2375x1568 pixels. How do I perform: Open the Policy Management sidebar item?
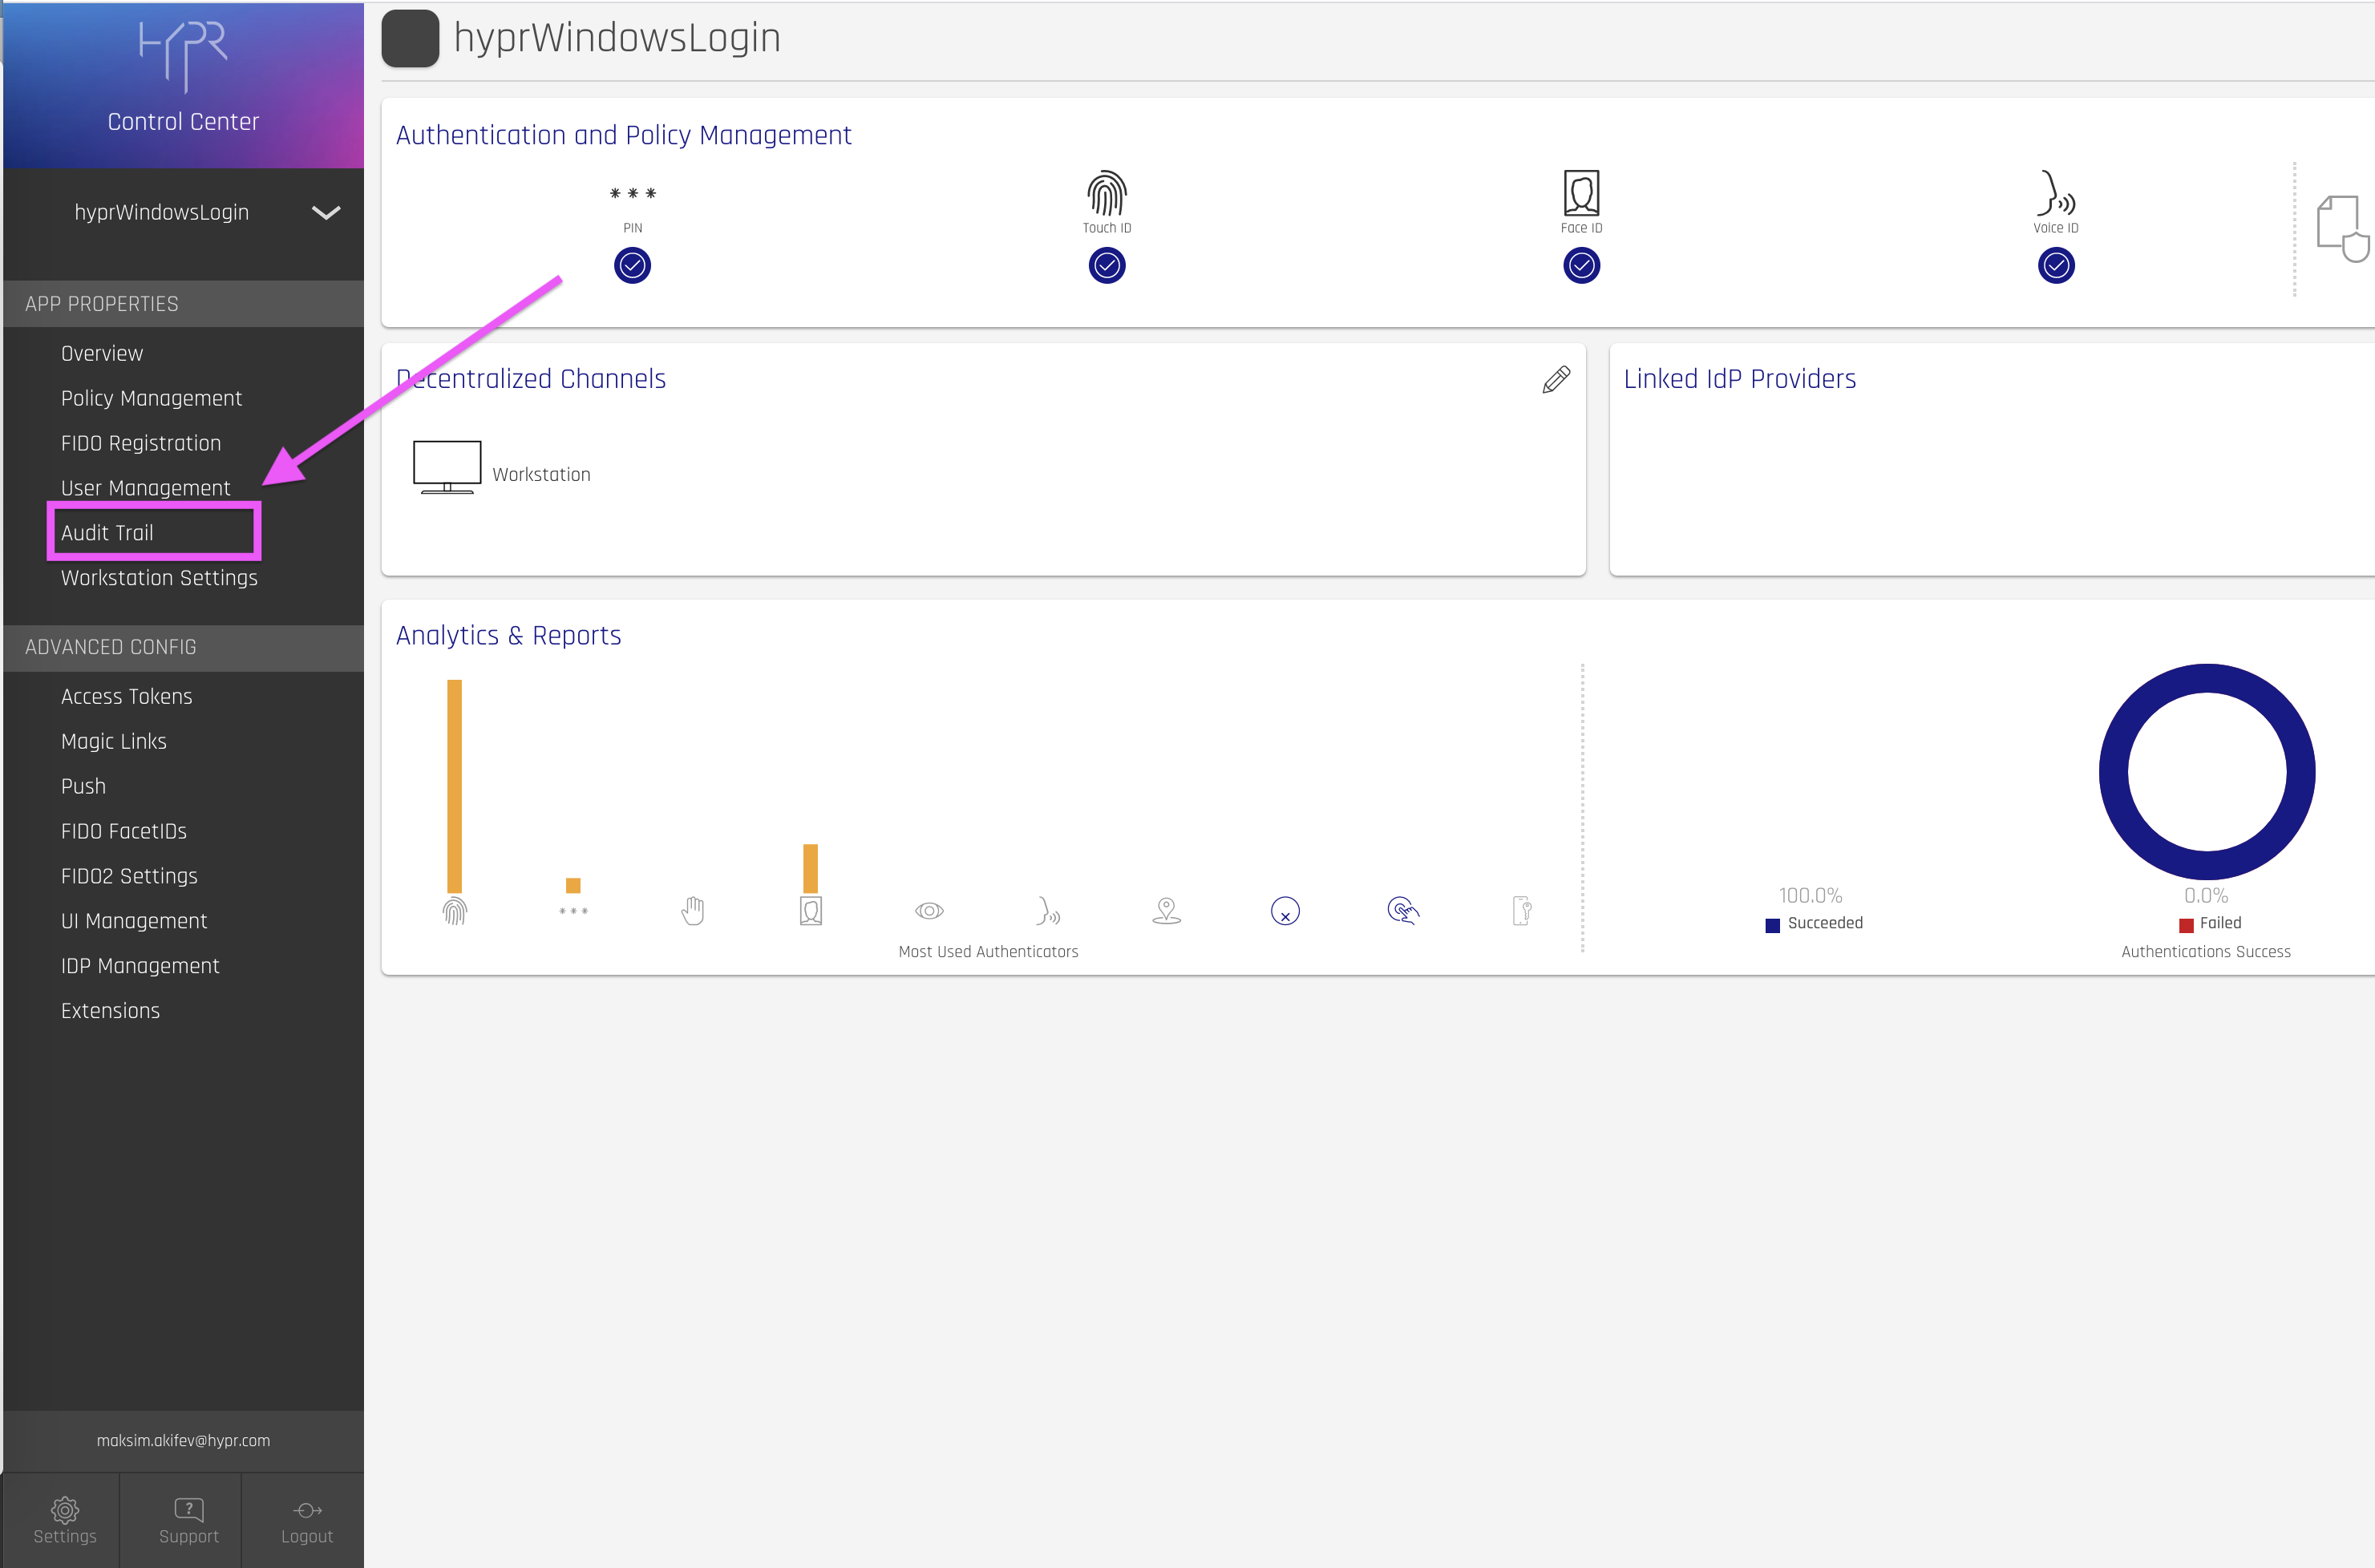[151, 398]
